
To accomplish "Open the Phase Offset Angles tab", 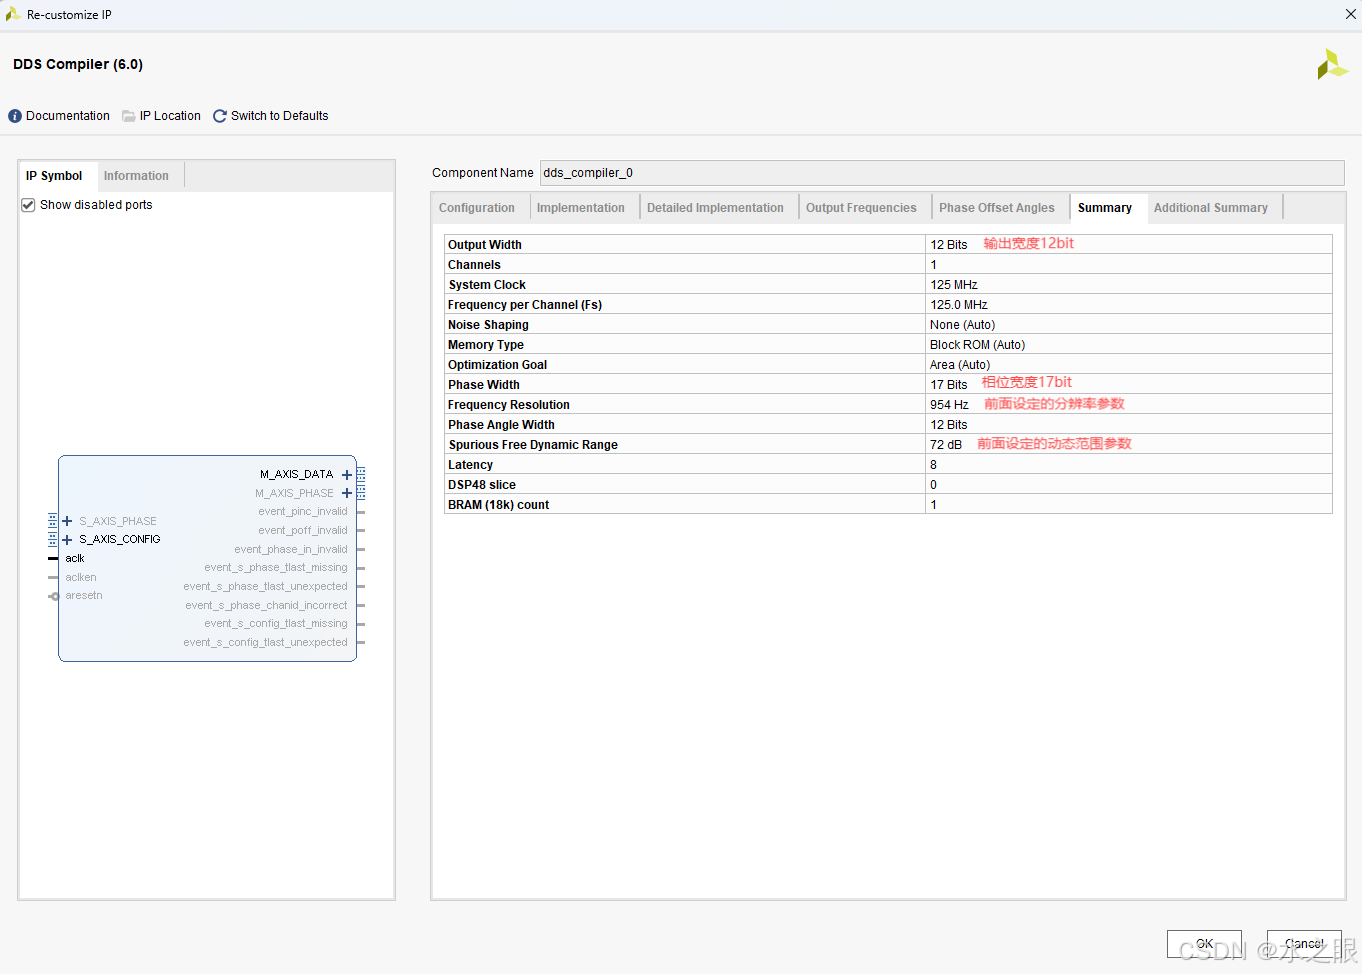I will (997, 208).
